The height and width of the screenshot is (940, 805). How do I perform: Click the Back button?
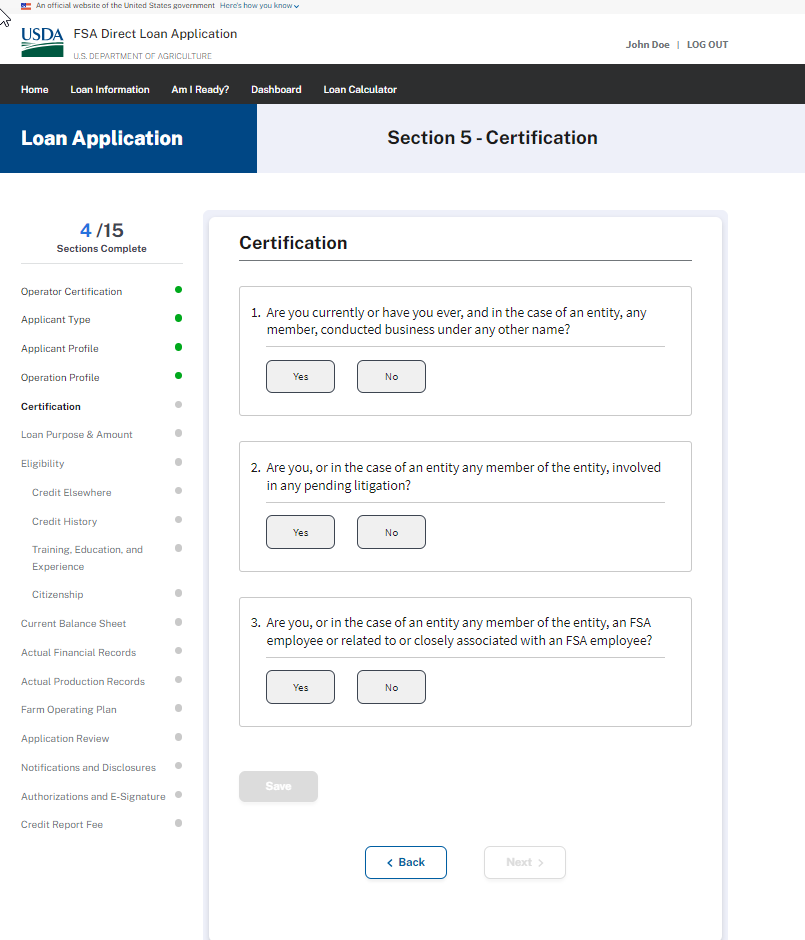pyautogui.click(x=405, y=862)
